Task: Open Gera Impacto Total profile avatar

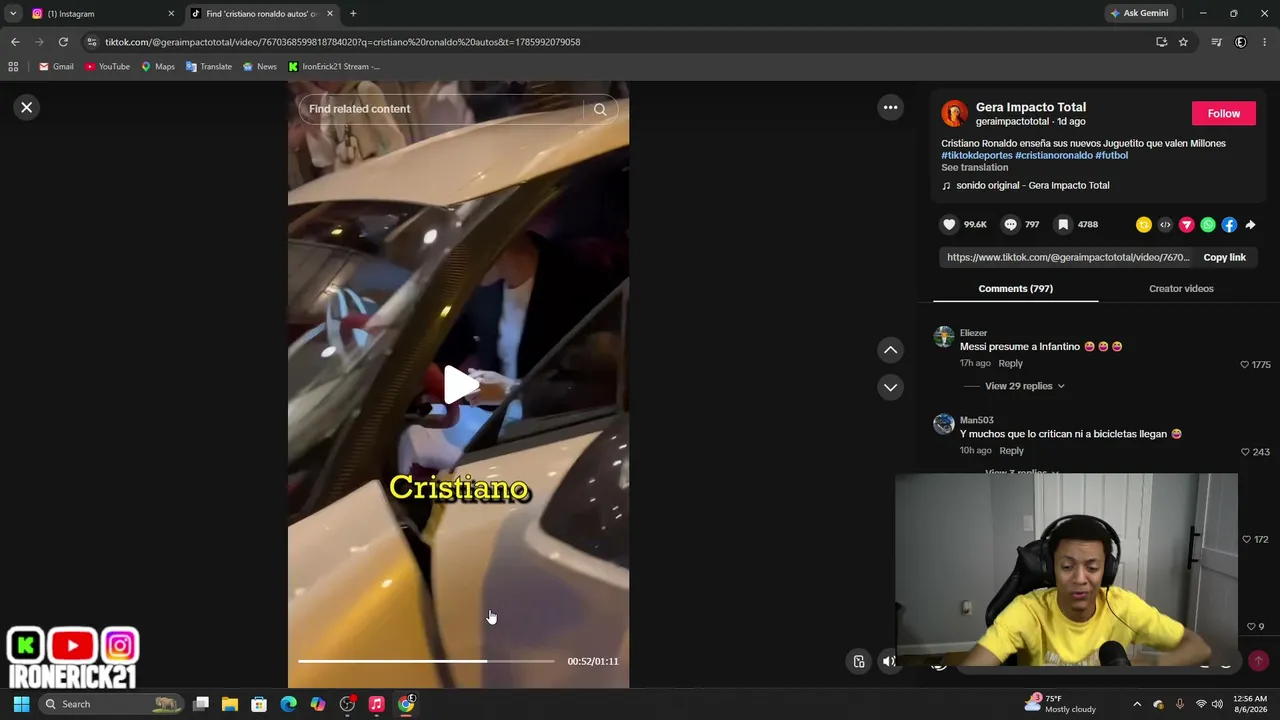Action: pos(955,113)
